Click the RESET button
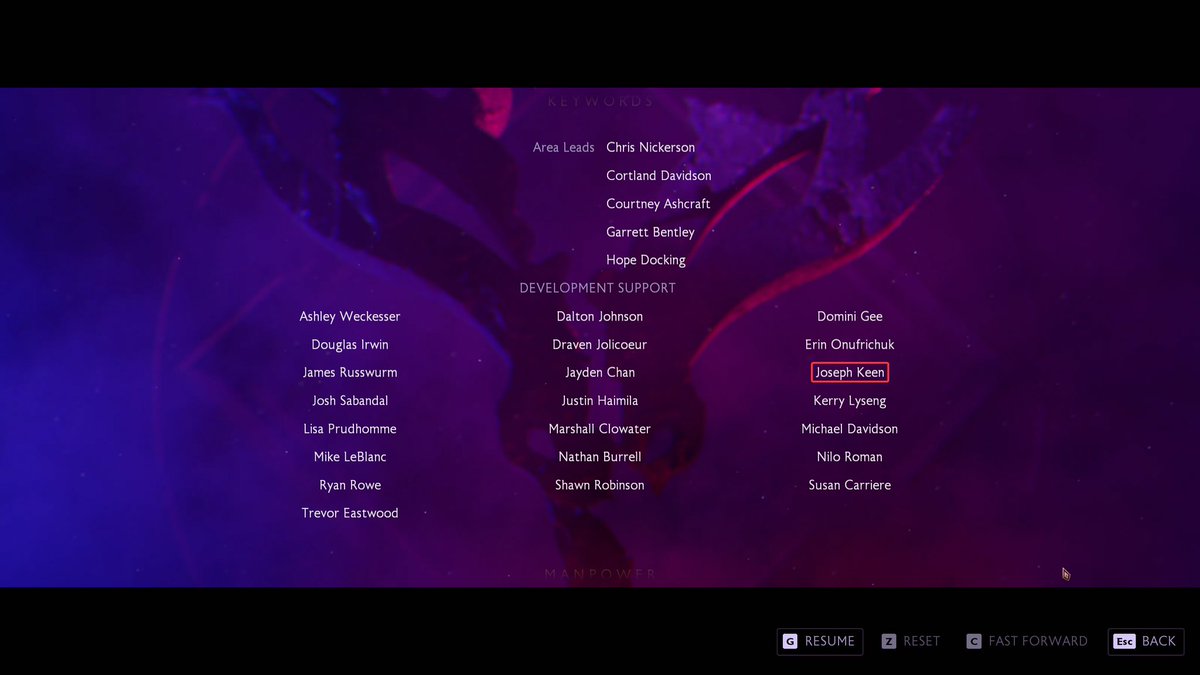Image resolution: width=1200 pixels, height=675 pixels. (911, 641)
